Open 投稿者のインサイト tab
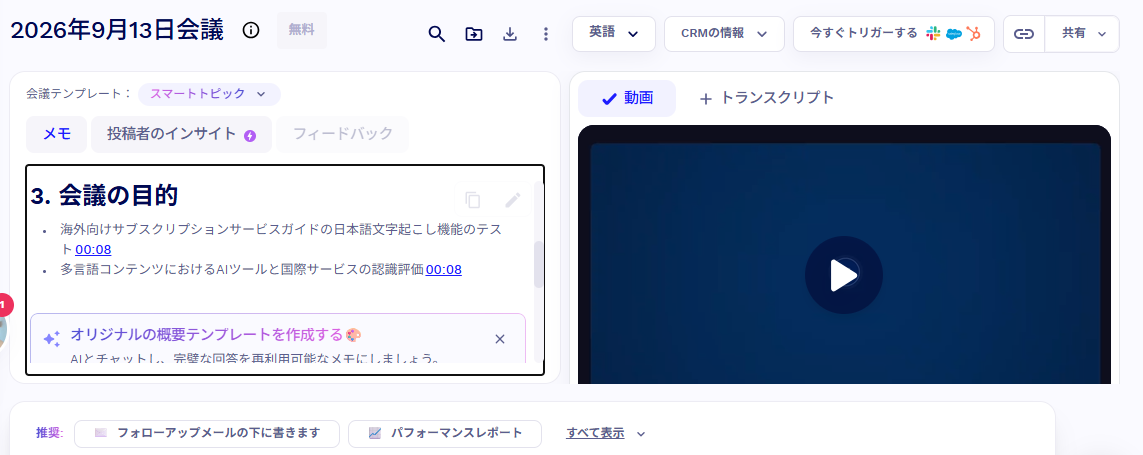 point(182,134)
